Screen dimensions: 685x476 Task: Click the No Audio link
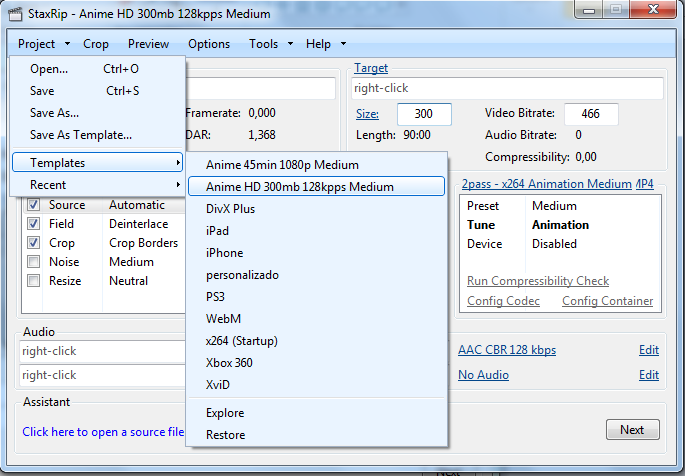[483, 375]
